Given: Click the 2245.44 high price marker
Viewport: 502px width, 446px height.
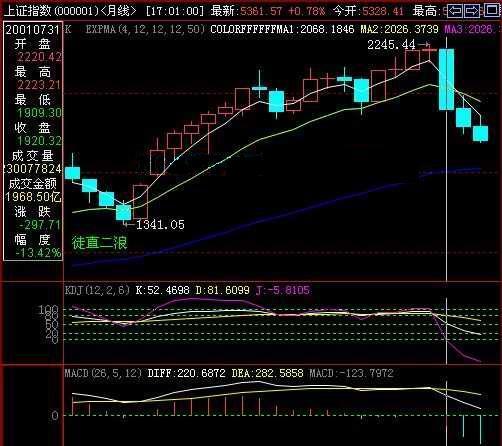Looking at the screenshot, I should tap(391, 45).
